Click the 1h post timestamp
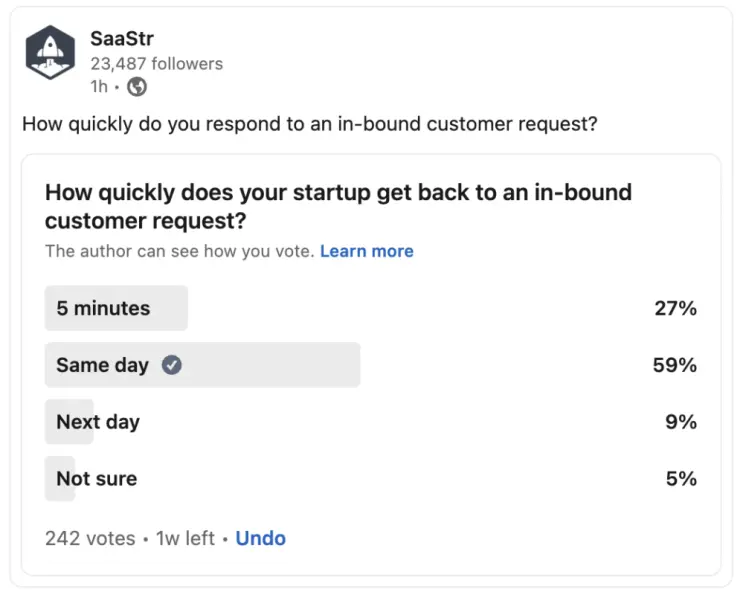 [99, 87]
